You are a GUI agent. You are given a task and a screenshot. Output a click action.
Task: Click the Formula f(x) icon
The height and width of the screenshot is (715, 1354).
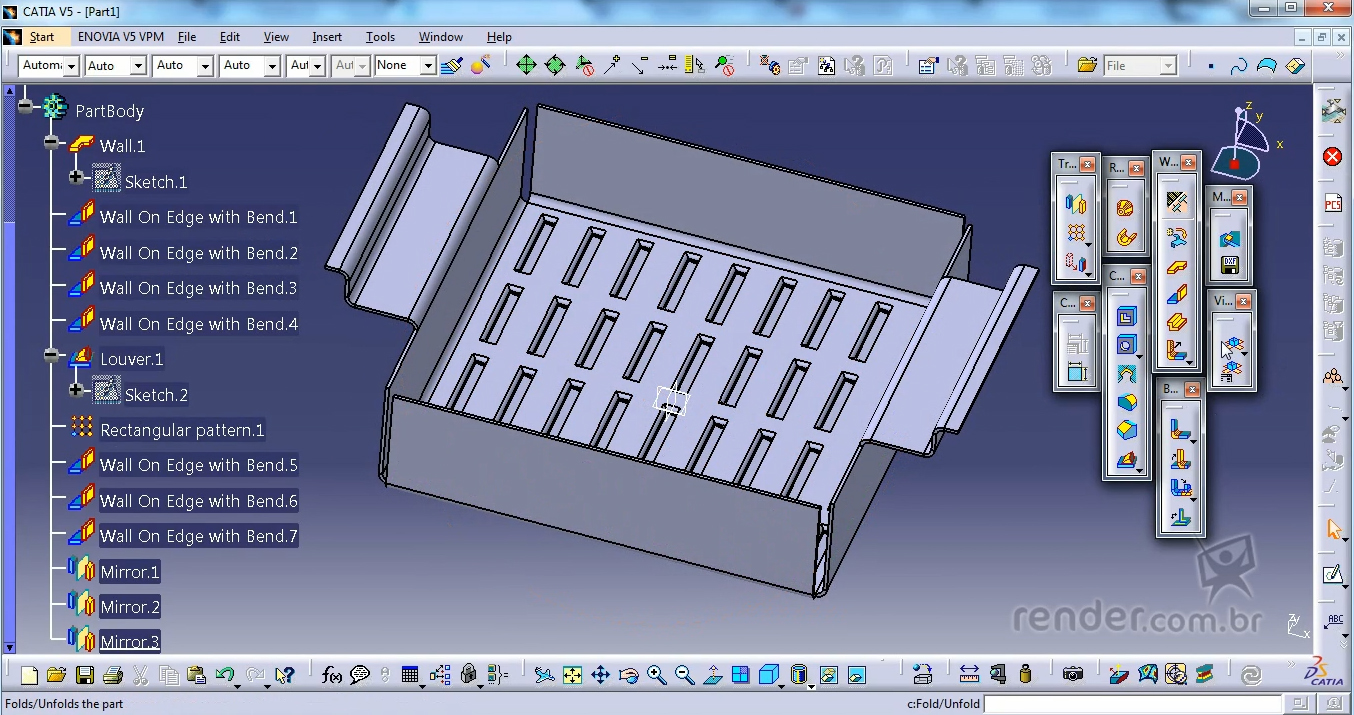point(332,675)
